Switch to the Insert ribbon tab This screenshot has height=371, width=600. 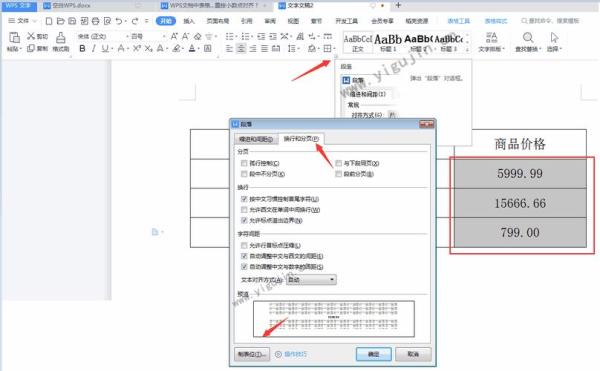pyautogui.click(x=189, y=21)
